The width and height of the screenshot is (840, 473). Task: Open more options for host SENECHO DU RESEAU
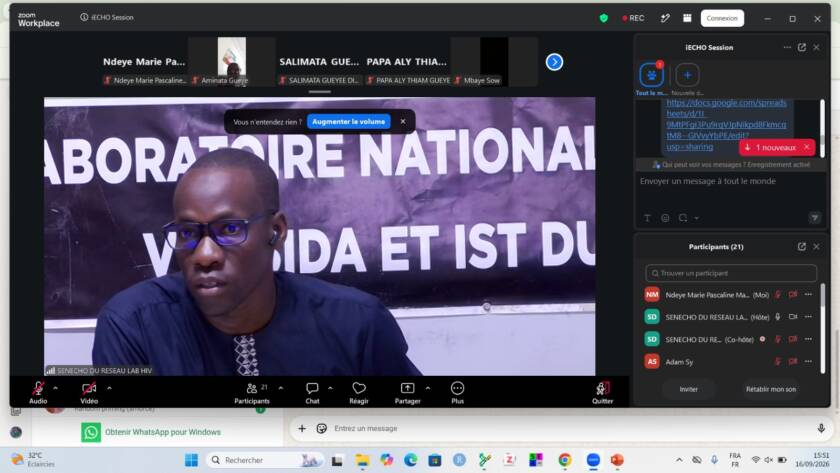coord(808,317)
